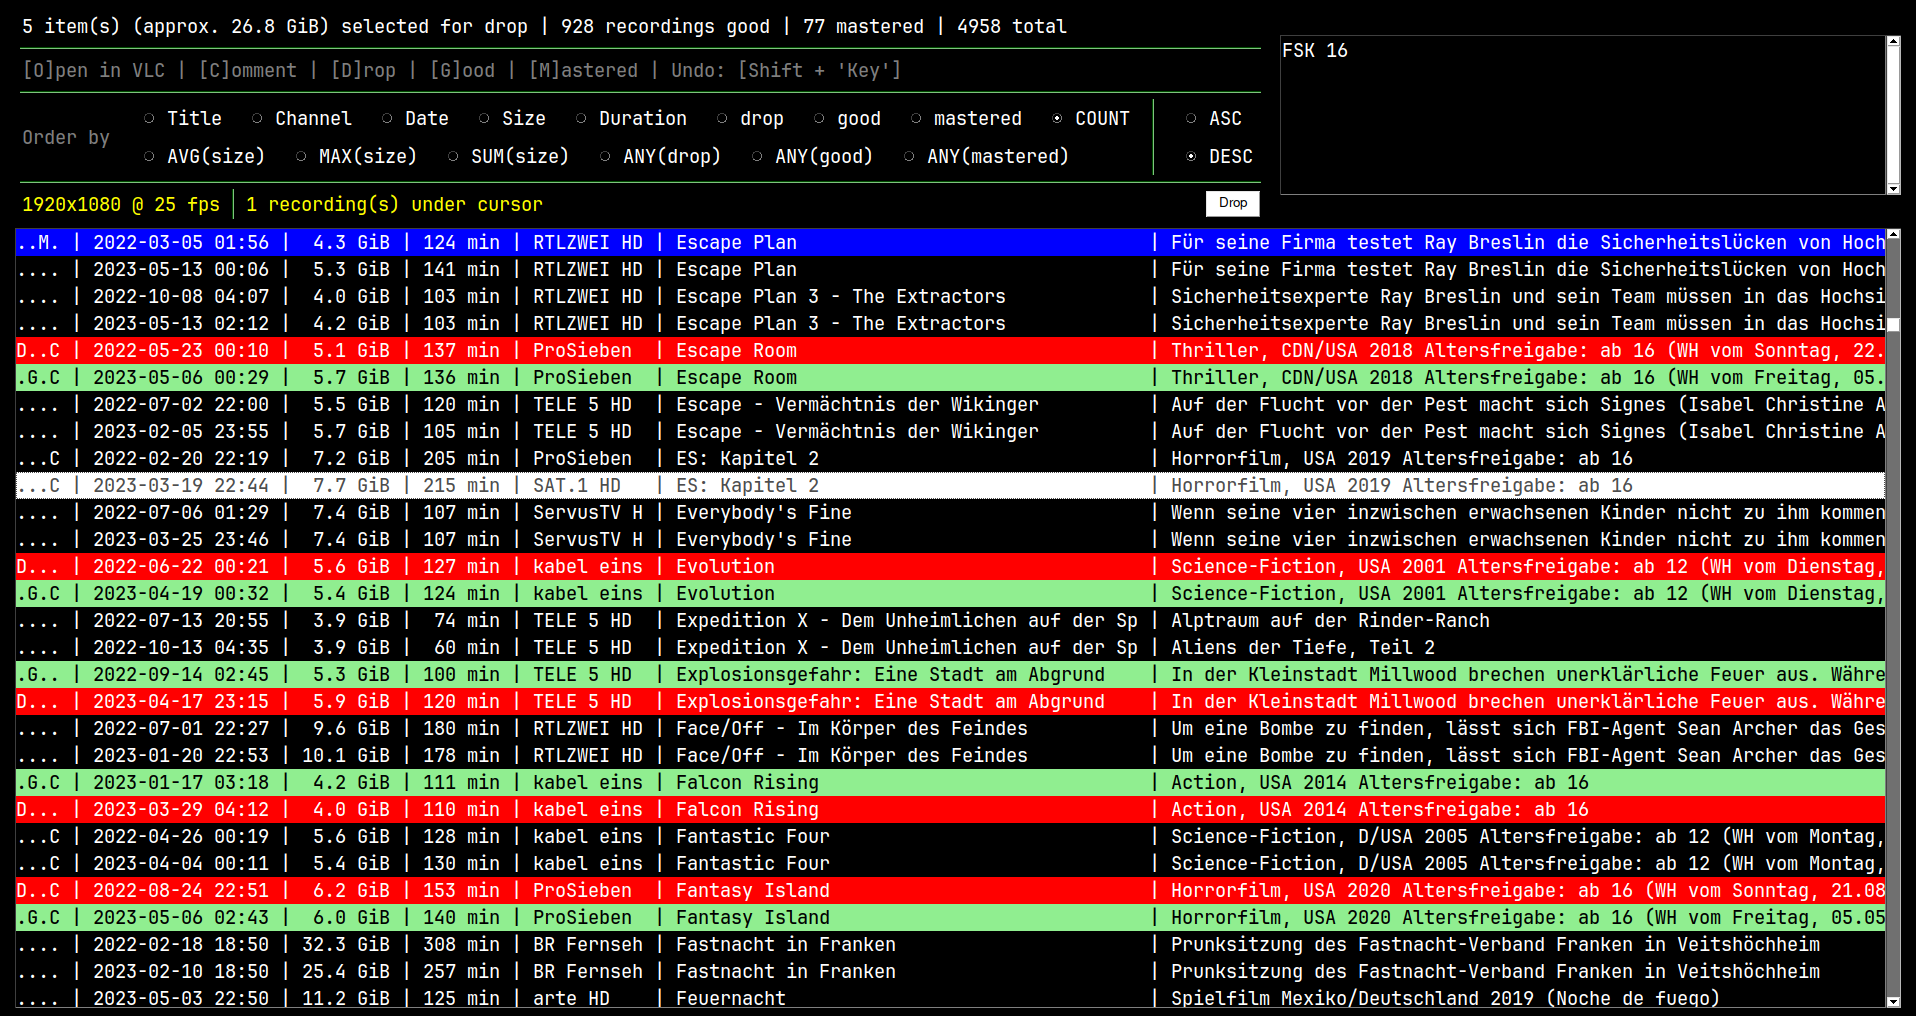Select Expedition X row with 74 min
The image size is (1916, 1016).
(x=950, y=620)
